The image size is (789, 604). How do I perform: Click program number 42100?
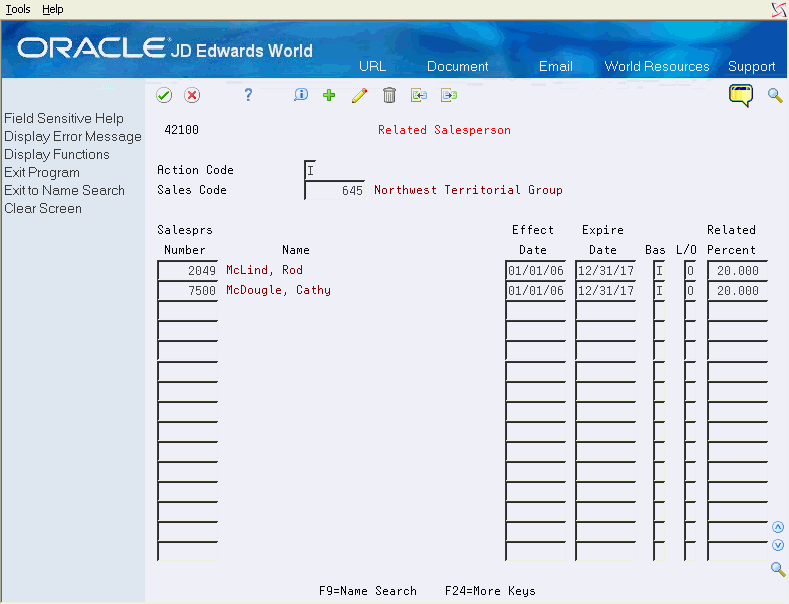click(182, 130)
